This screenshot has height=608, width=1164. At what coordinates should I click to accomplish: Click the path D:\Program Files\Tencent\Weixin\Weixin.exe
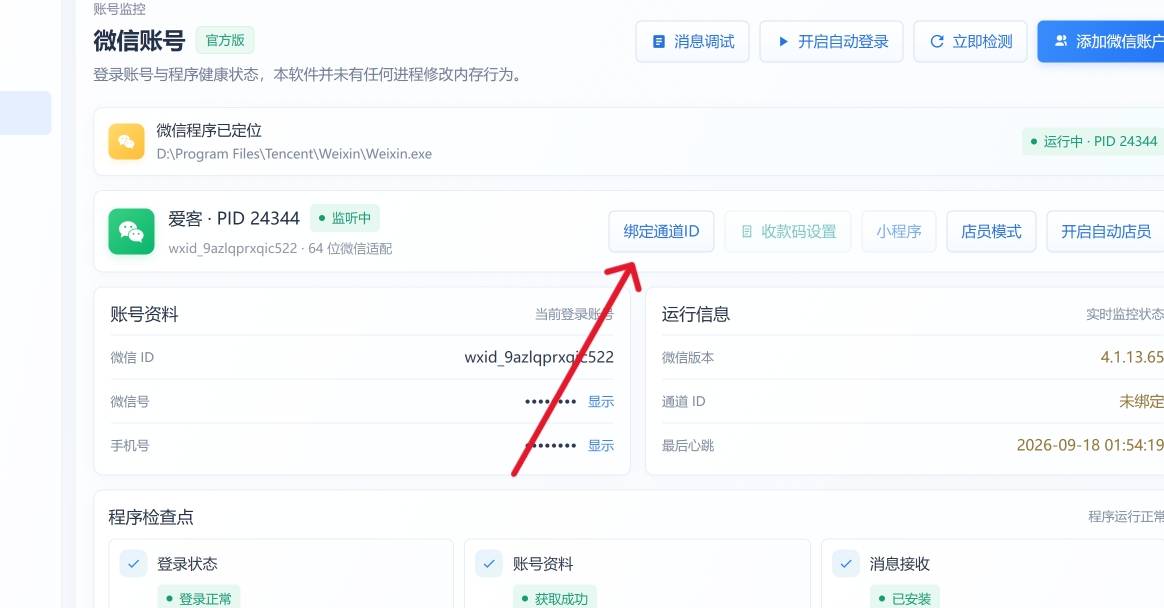[x=294, y=154]
